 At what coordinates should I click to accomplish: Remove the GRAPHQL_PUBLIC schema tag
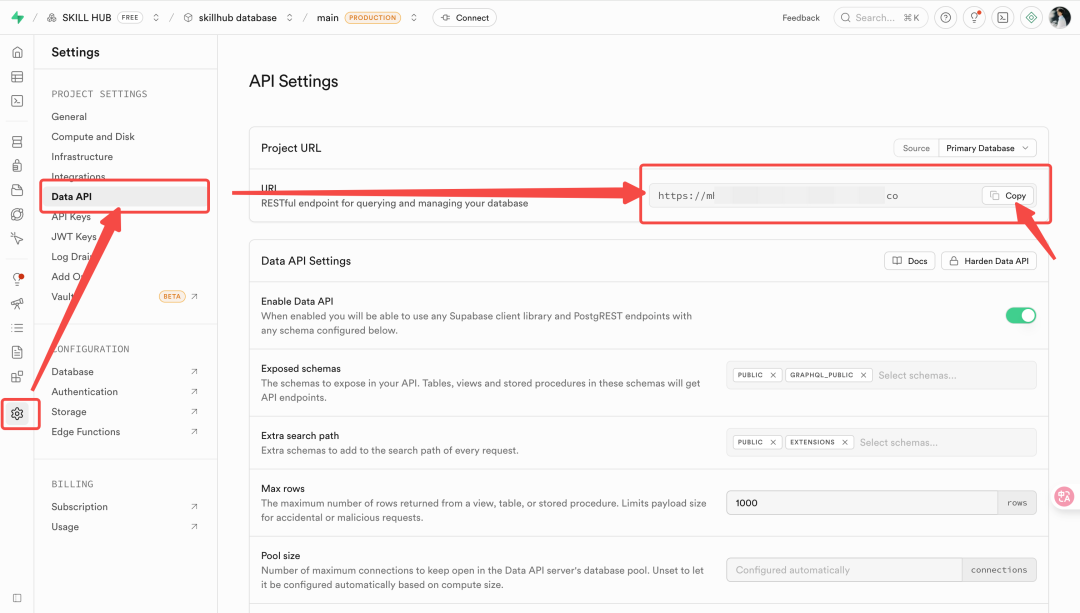tap(863, 375)
